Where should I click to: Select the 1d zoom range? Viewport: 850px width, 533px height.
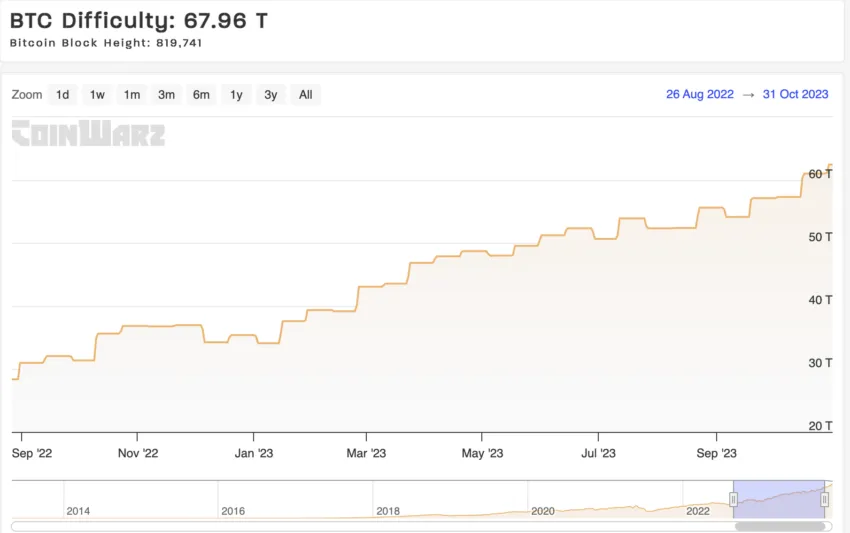[63, 95]
